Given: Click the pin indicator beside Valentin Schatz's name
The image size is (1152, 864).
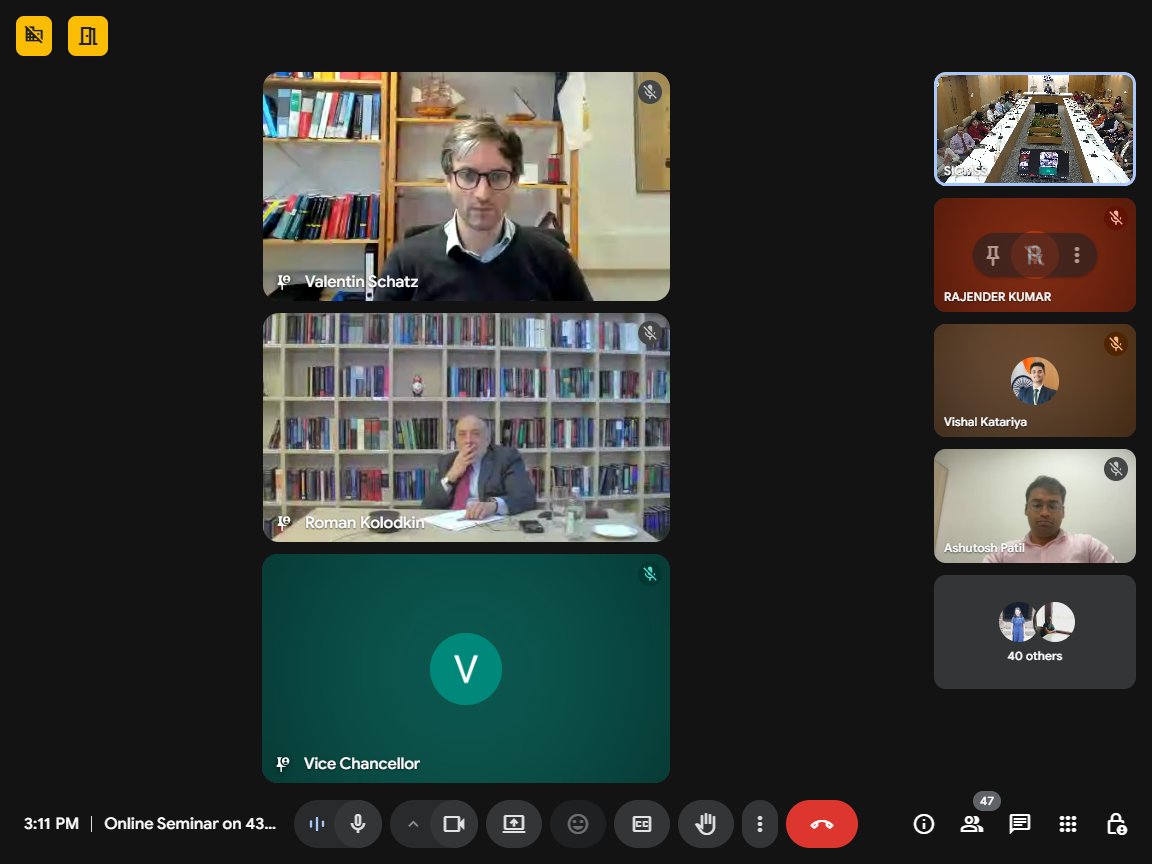Looking at the screenshot, I should point(284,281).
